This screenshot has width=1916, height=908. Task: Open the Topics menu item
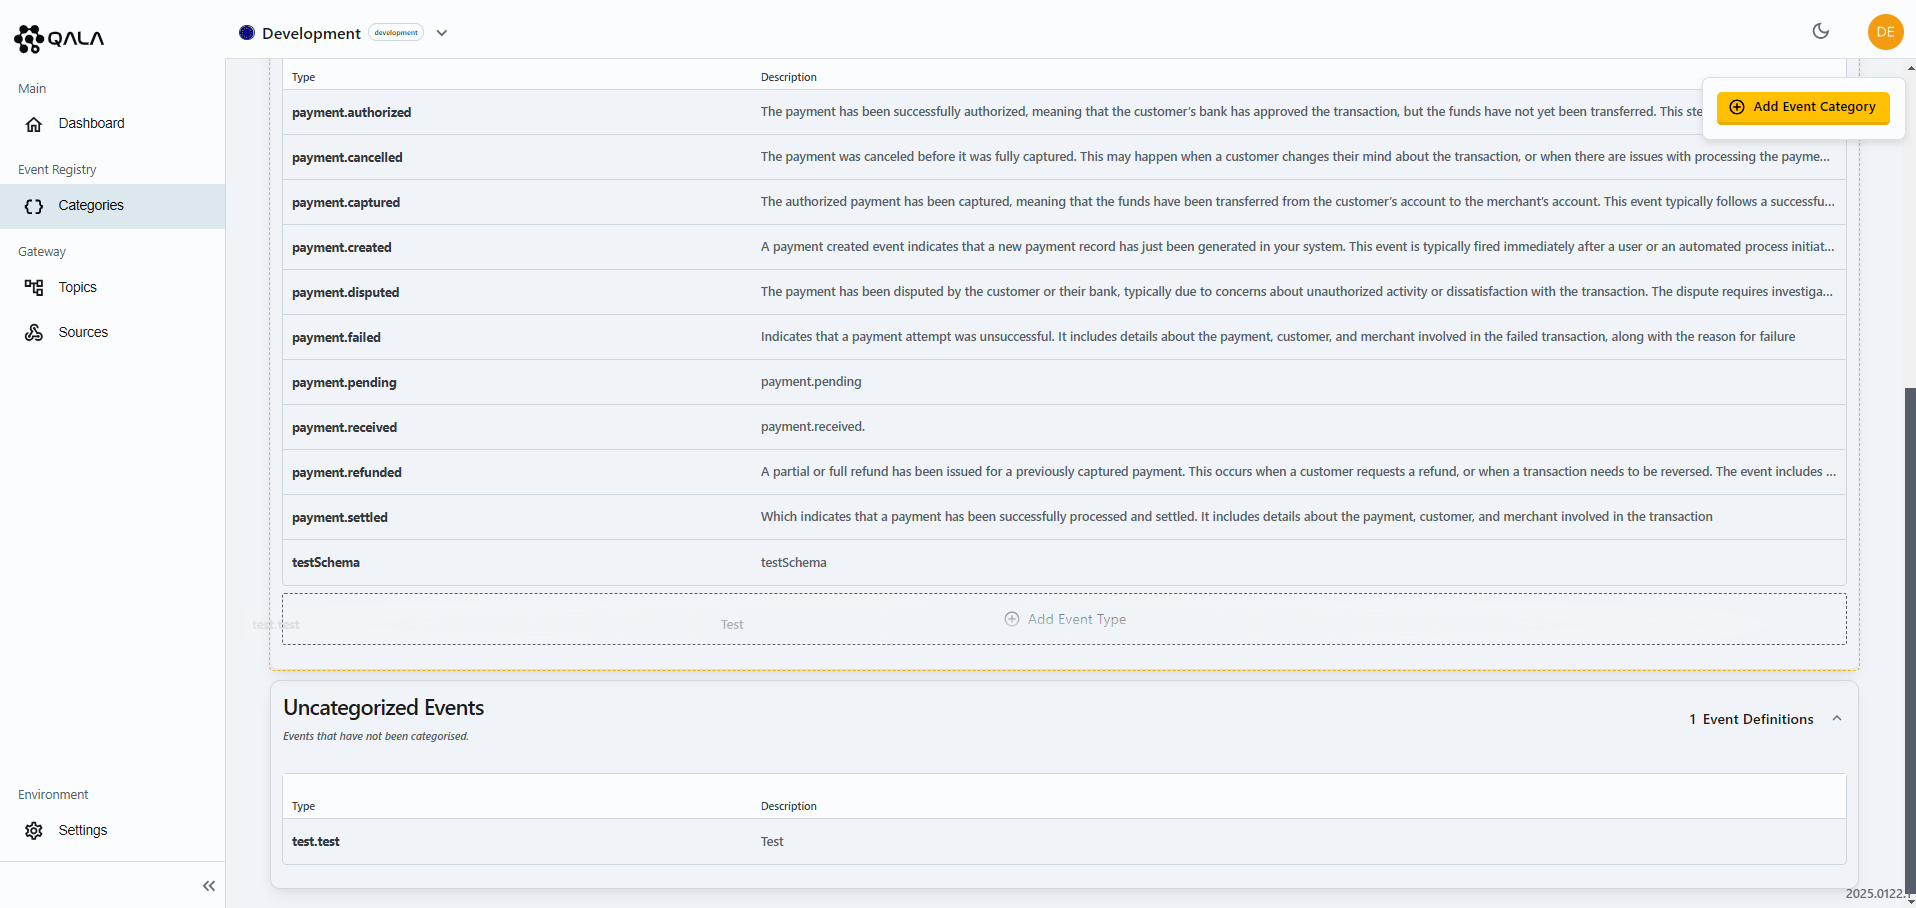click(77, 288)
